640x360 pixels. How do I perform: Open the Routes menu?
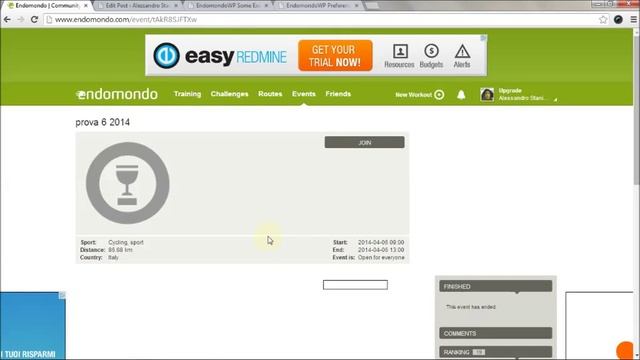270,94
